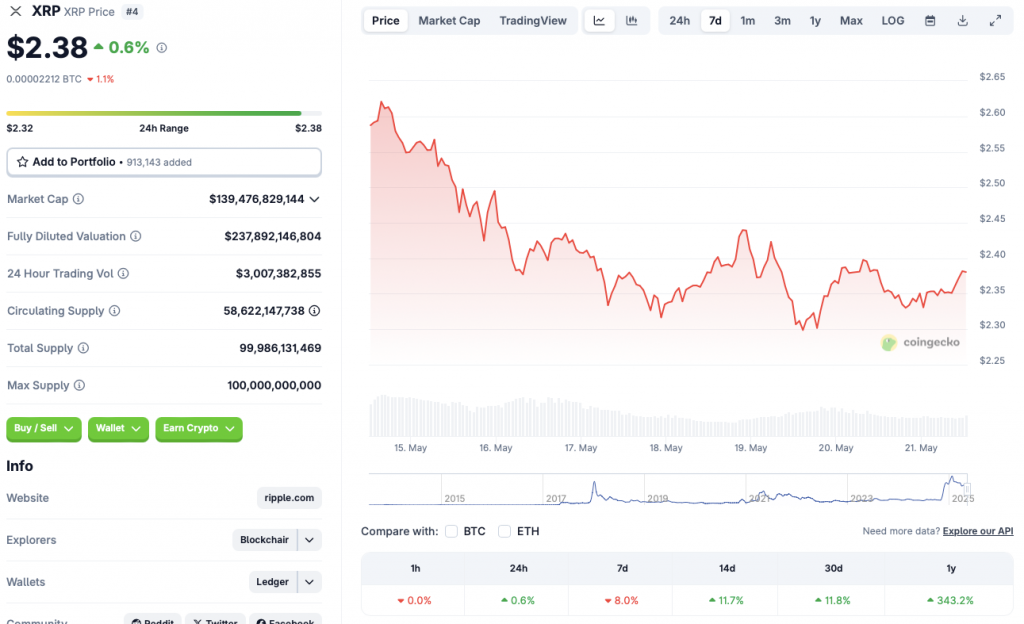
Task: Click the ripple.com website link
Action: click(288, 498)
